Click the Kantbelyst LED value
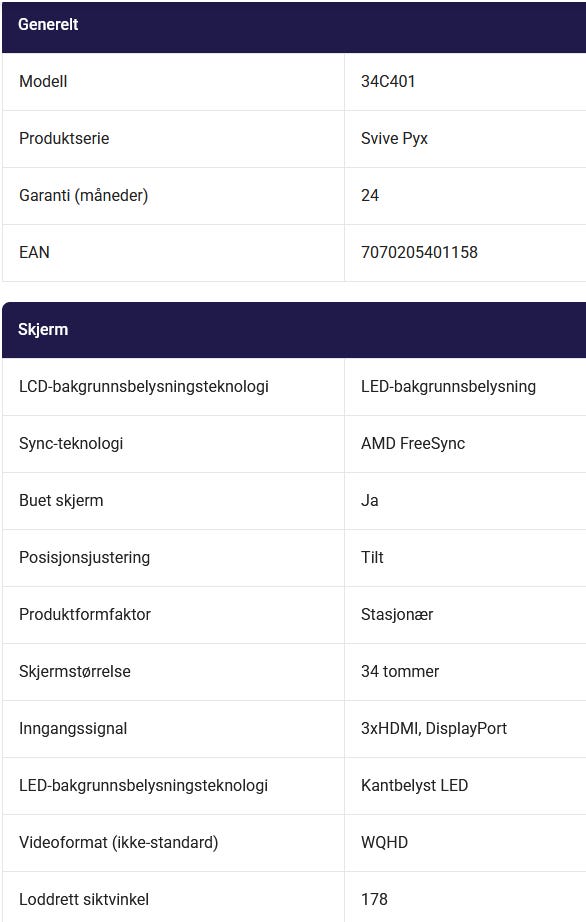This screenshot has width=586, height=922. (414, 786)
